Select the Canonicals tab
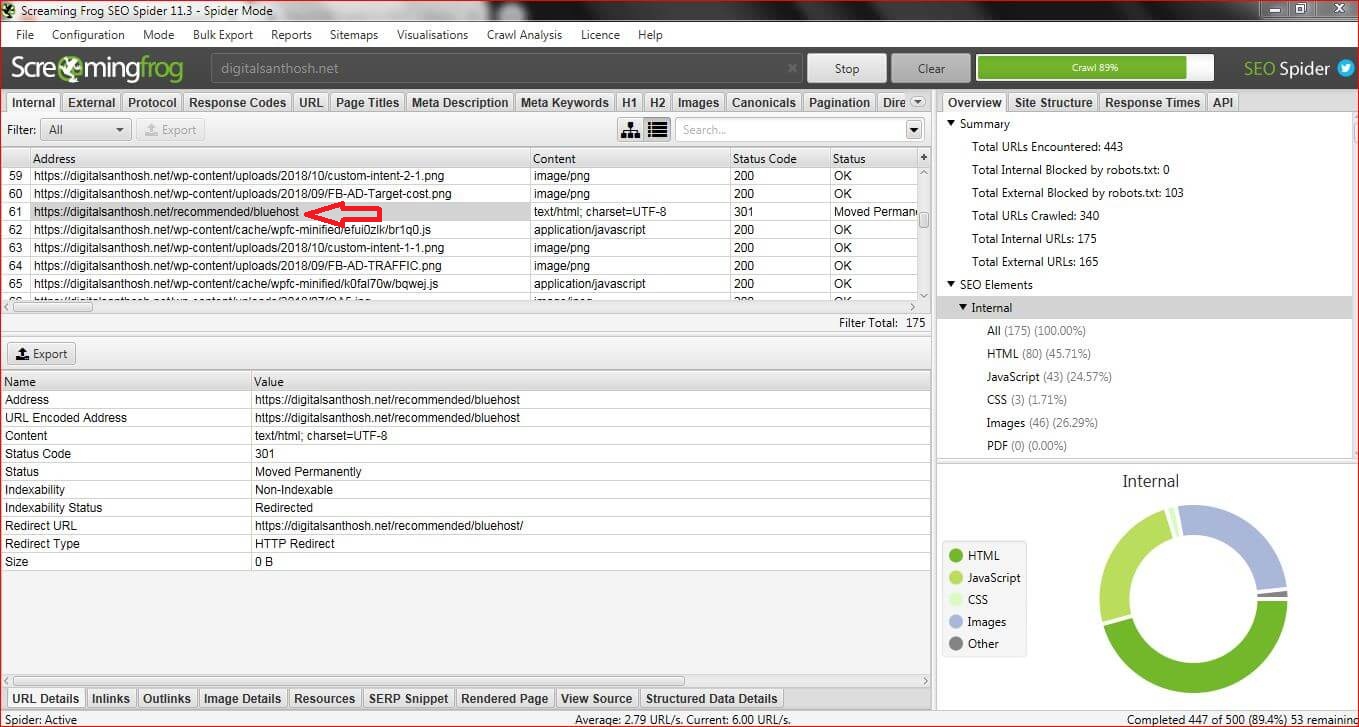The width and height of the screenshot is (1359, 727). 764,102
